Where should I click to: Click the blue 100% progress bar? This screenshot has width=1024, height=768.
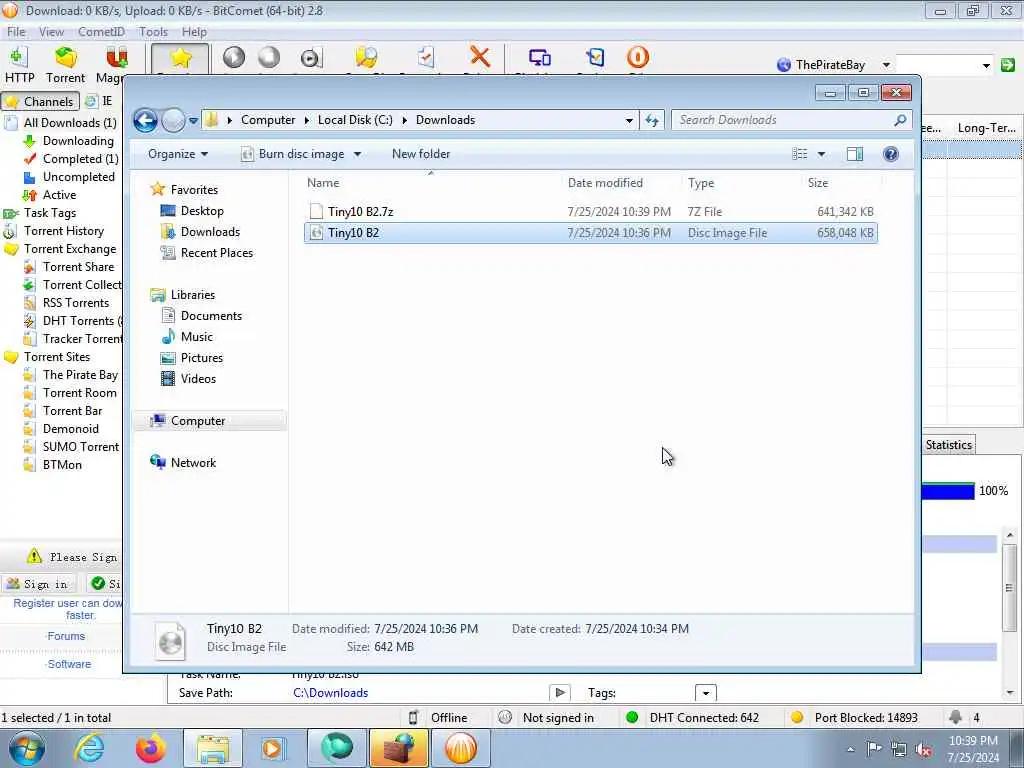click(948, 491)
